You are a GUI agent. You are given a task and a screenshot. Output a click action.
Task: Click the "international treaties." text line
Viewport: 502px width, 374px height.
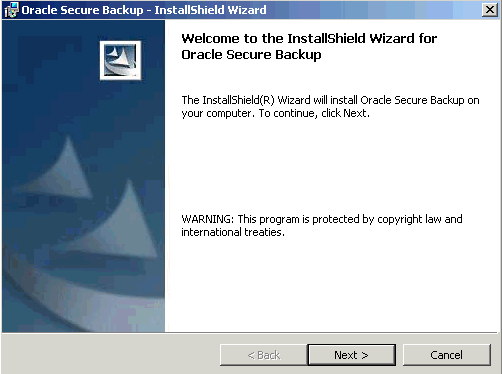(x=233, y=232)
